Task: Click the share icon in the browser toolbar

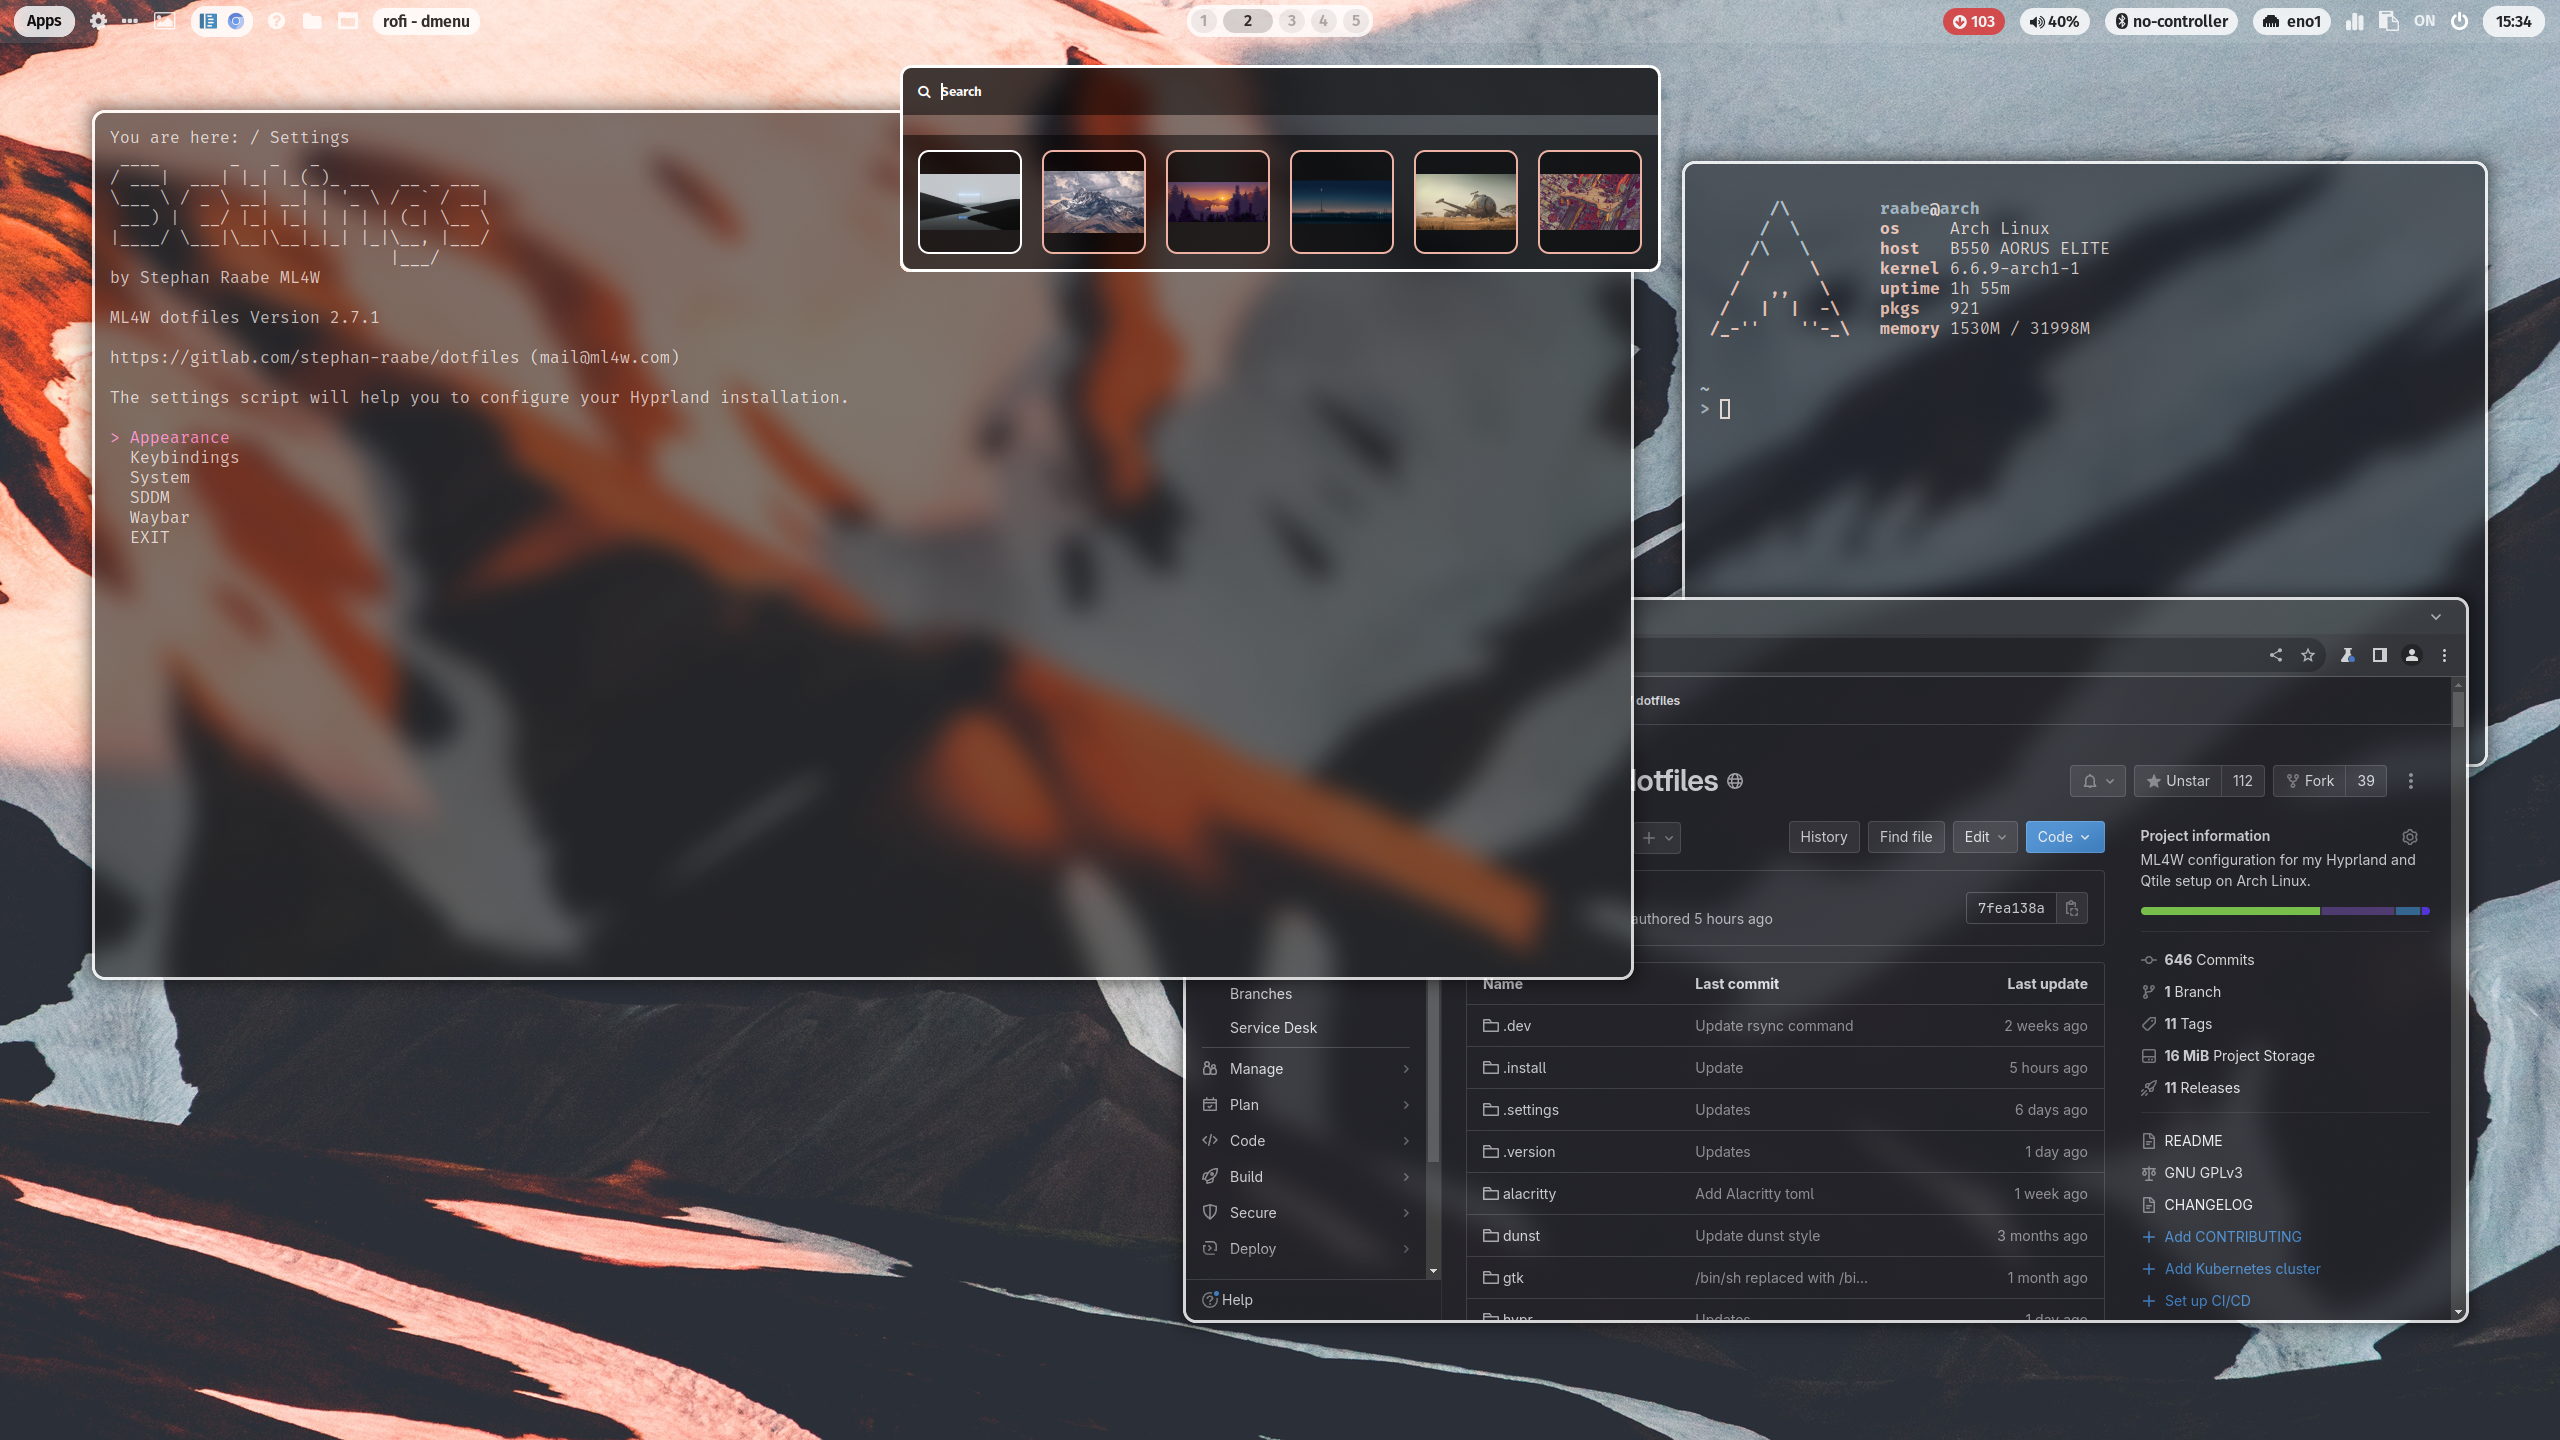Action: [x=2275, y=655]
